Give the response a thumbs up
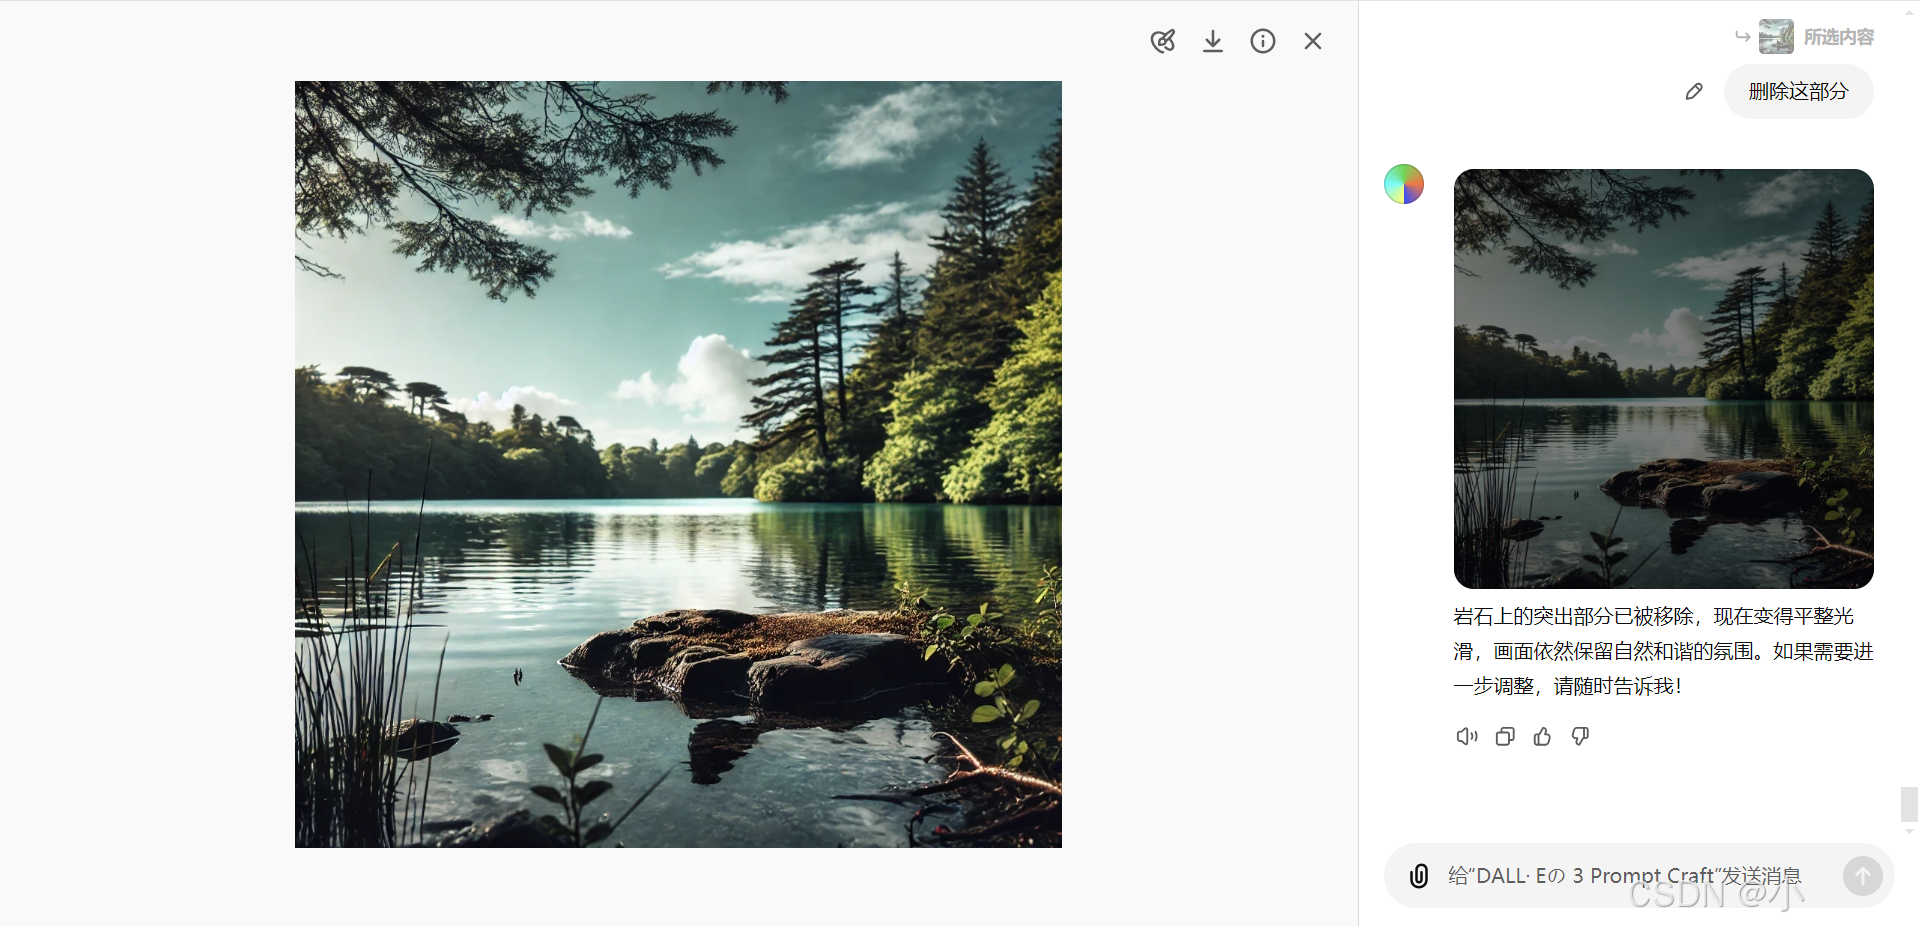 click(x=1543, y=737)
